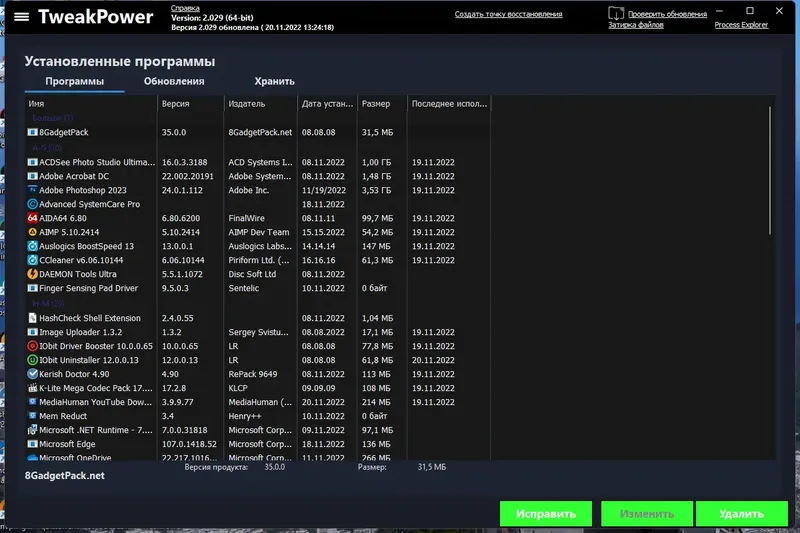
Task: Select the Microsoft Edge name
Action: point(67,444)
